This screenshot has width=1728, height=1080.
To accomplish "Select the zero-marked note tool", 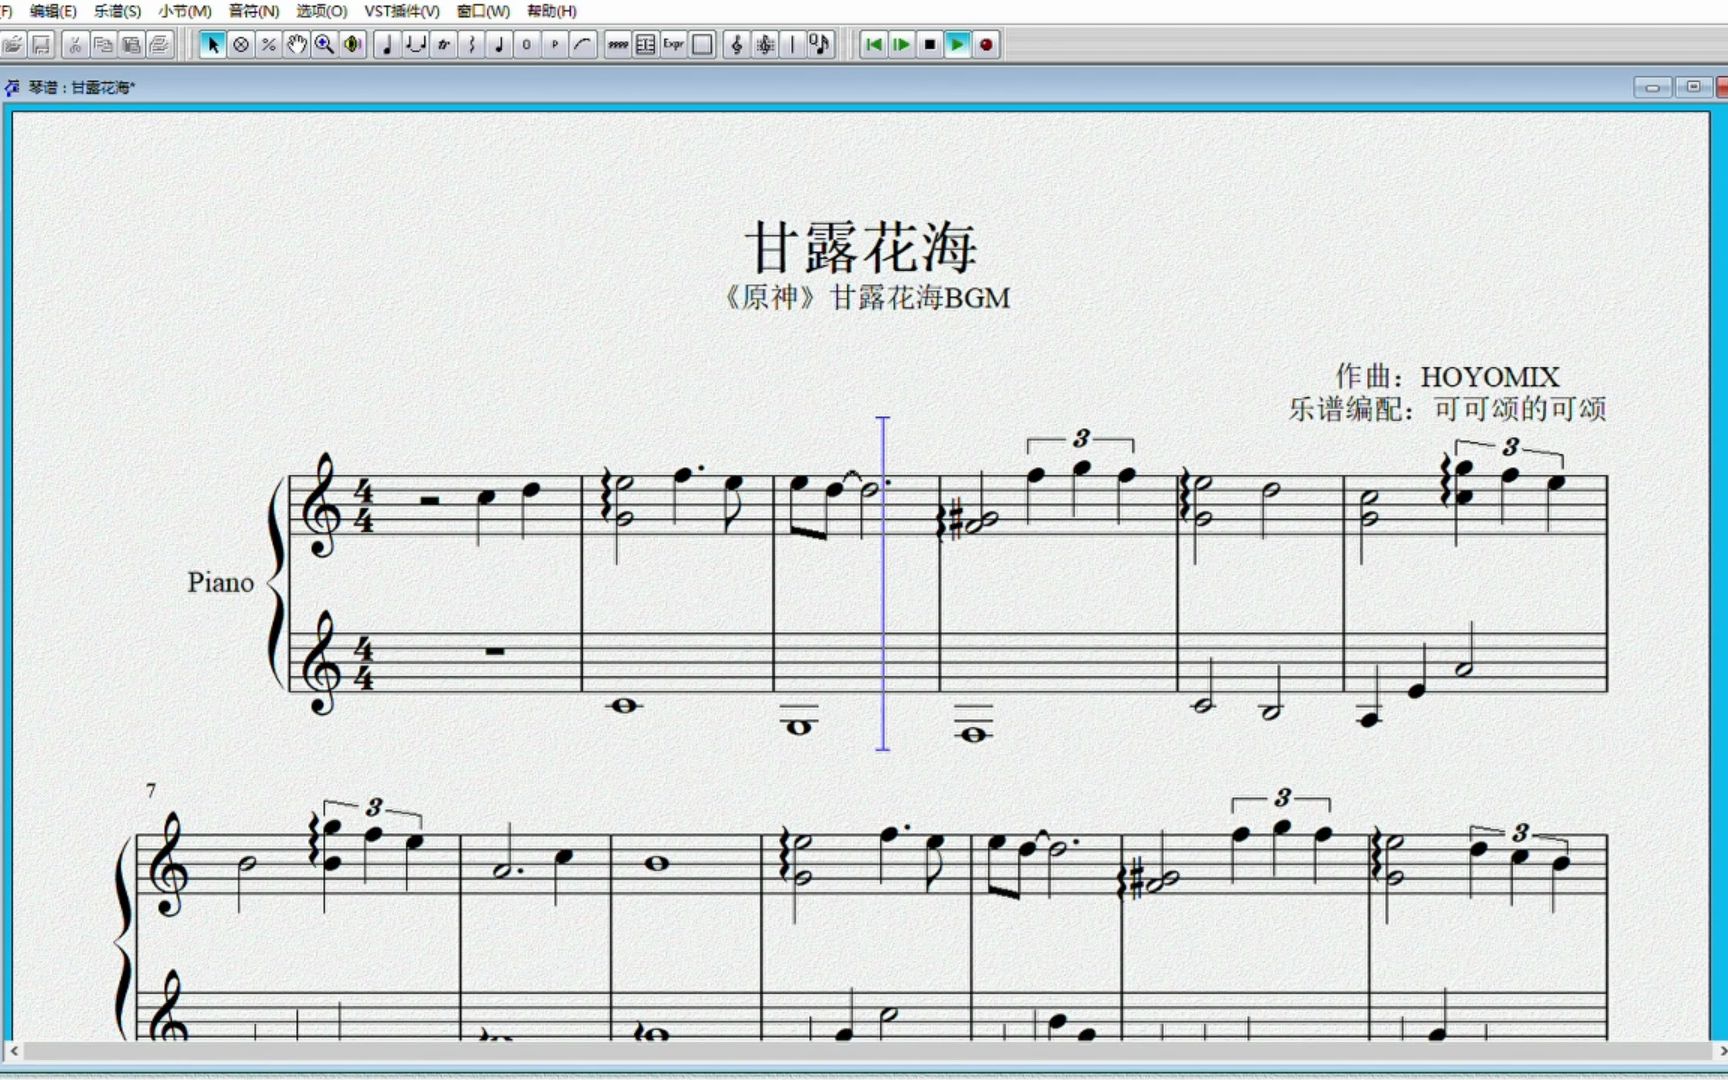I will (527, 44).
